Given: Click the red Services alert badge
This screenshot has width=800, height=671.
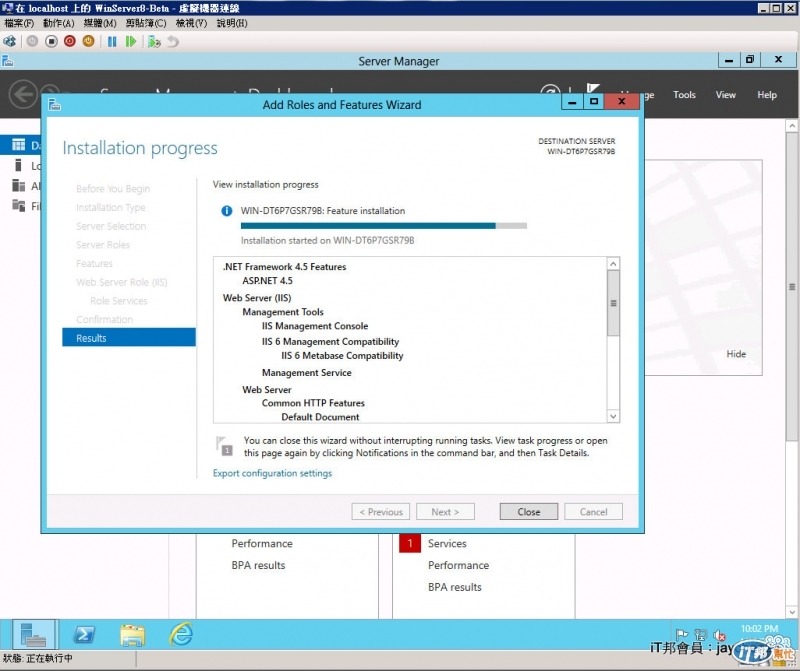Looking at the screenshot, I should (x=410, y=543).
